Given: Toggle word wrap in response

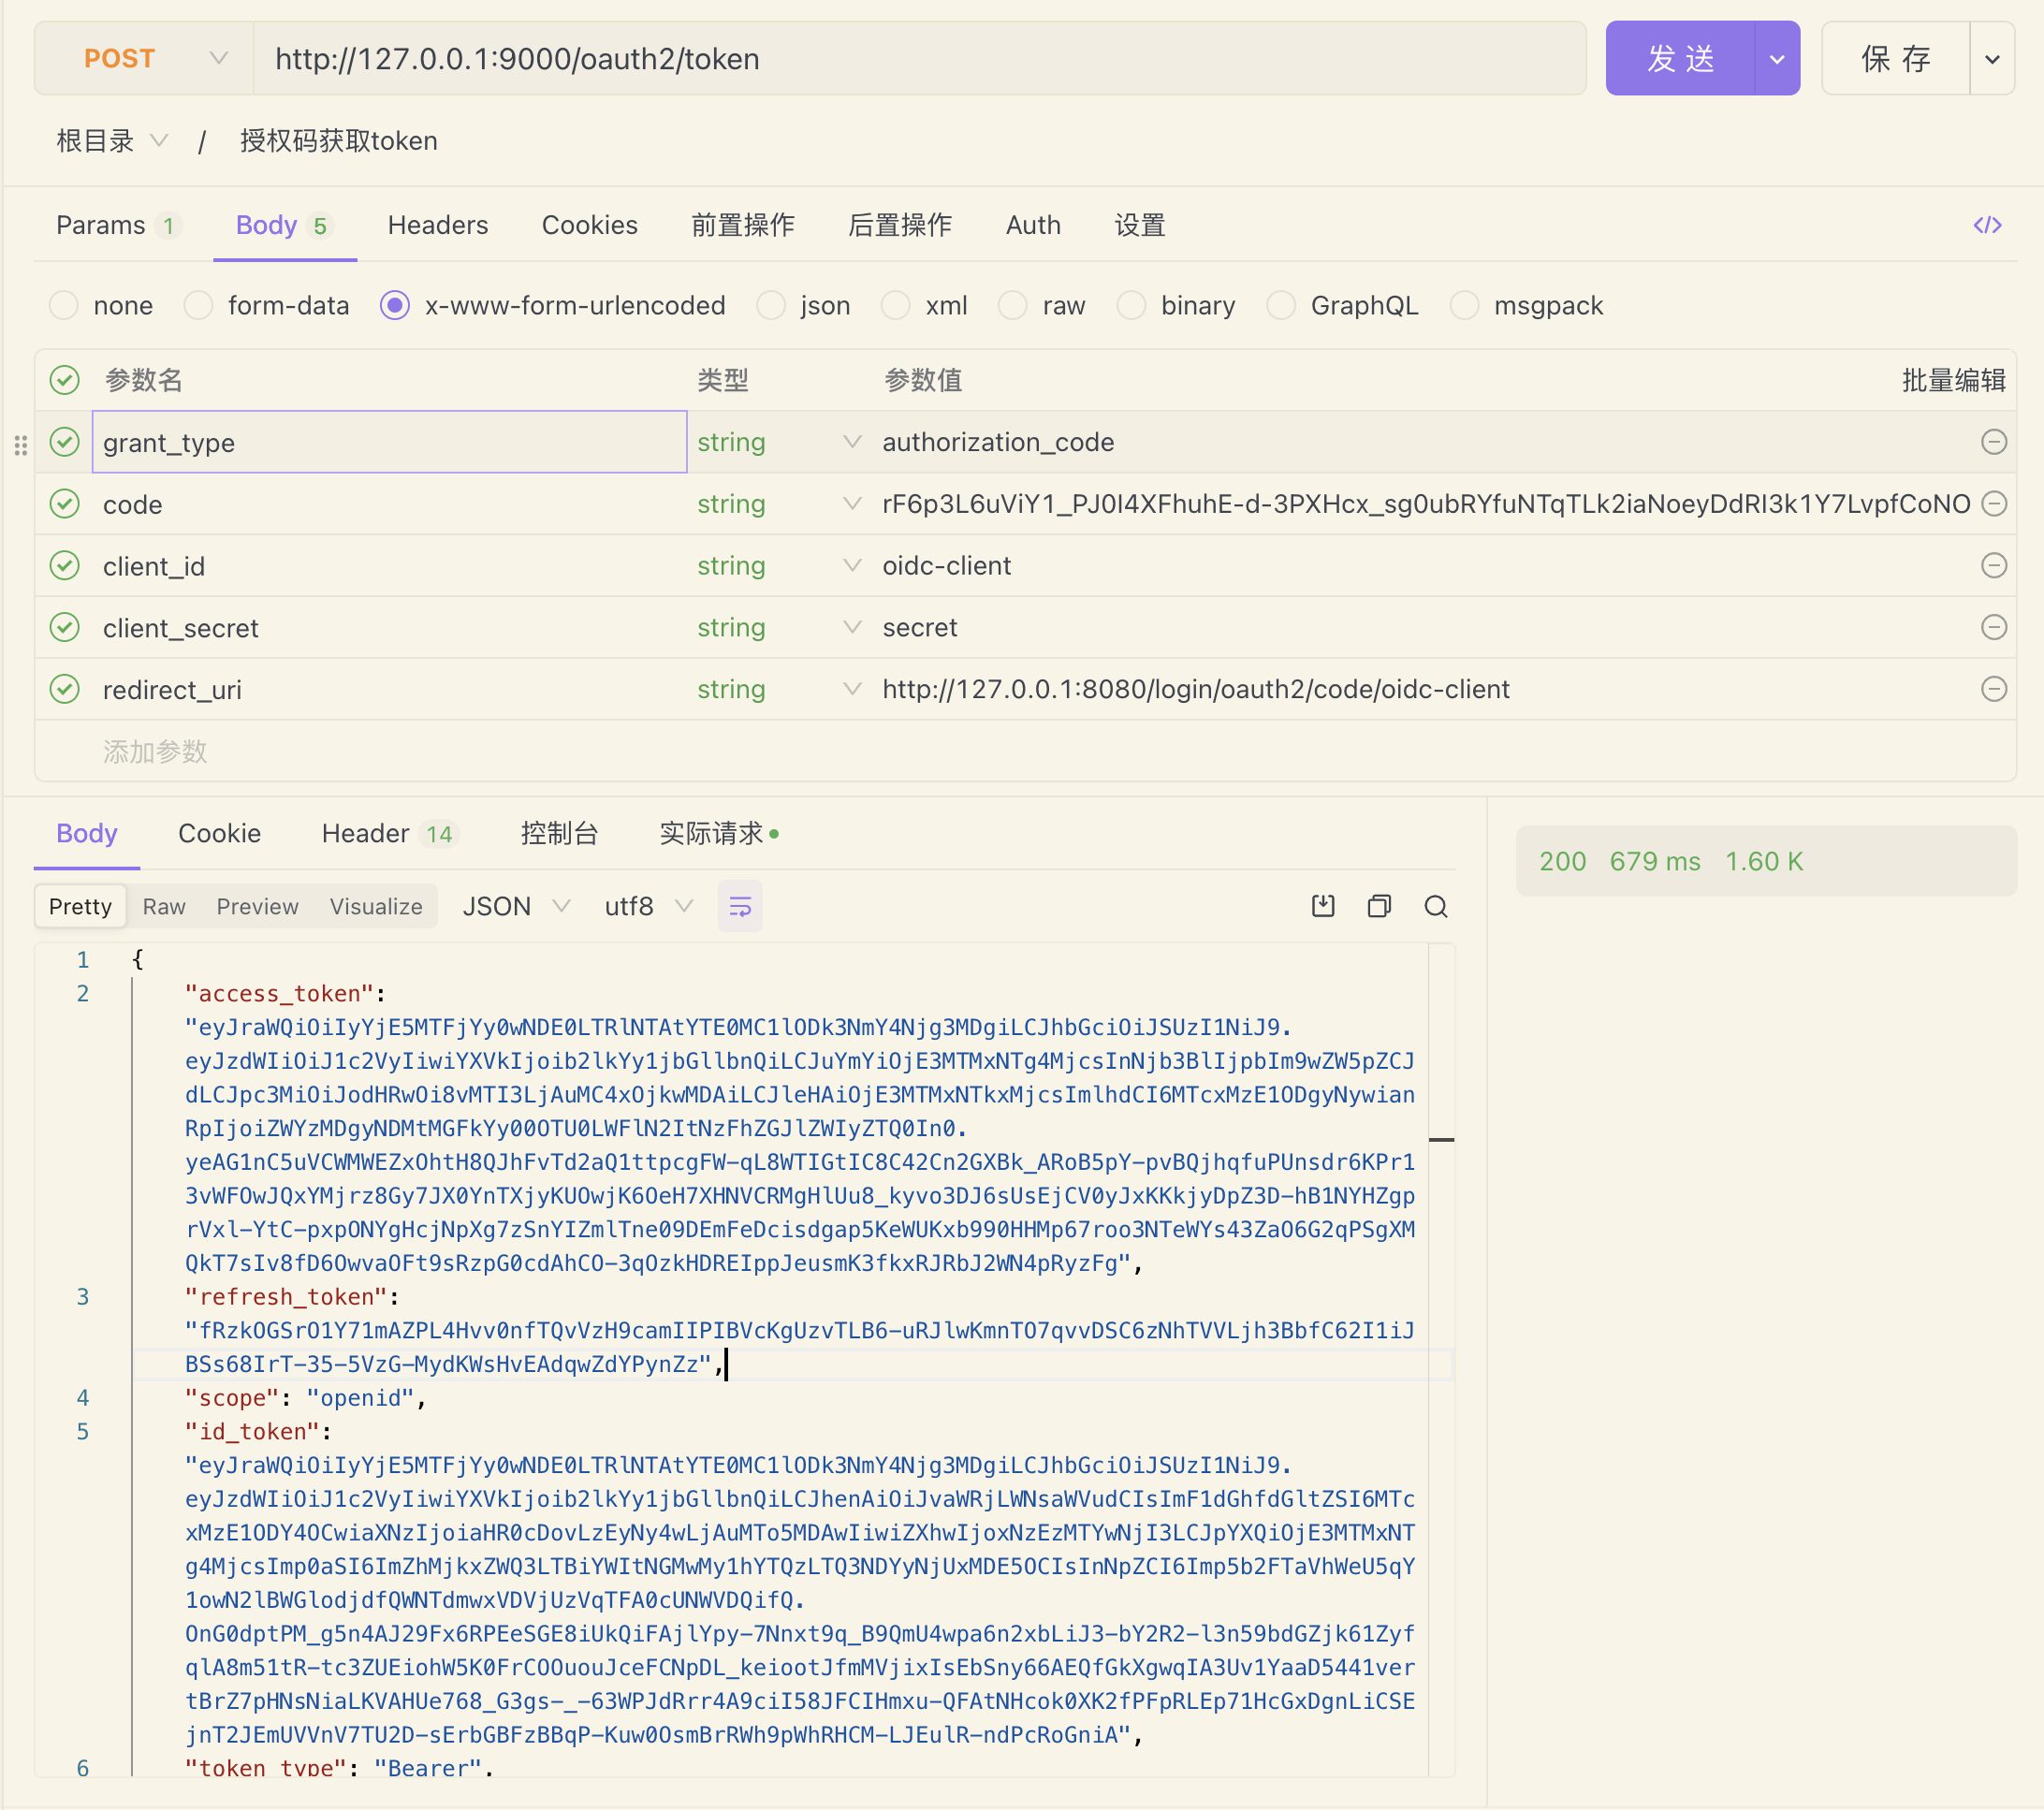Looking at the screenshot, I should pyautogui.click(x=740, y=906).
